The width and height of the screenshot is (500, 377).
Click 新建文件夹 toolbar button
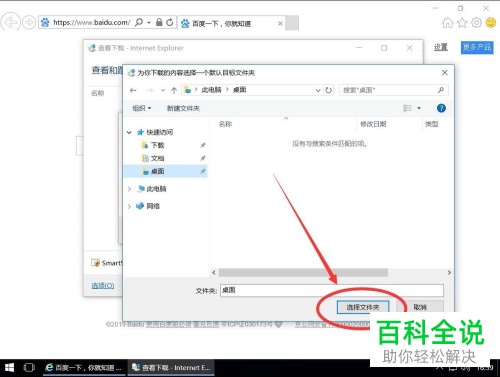183,108
